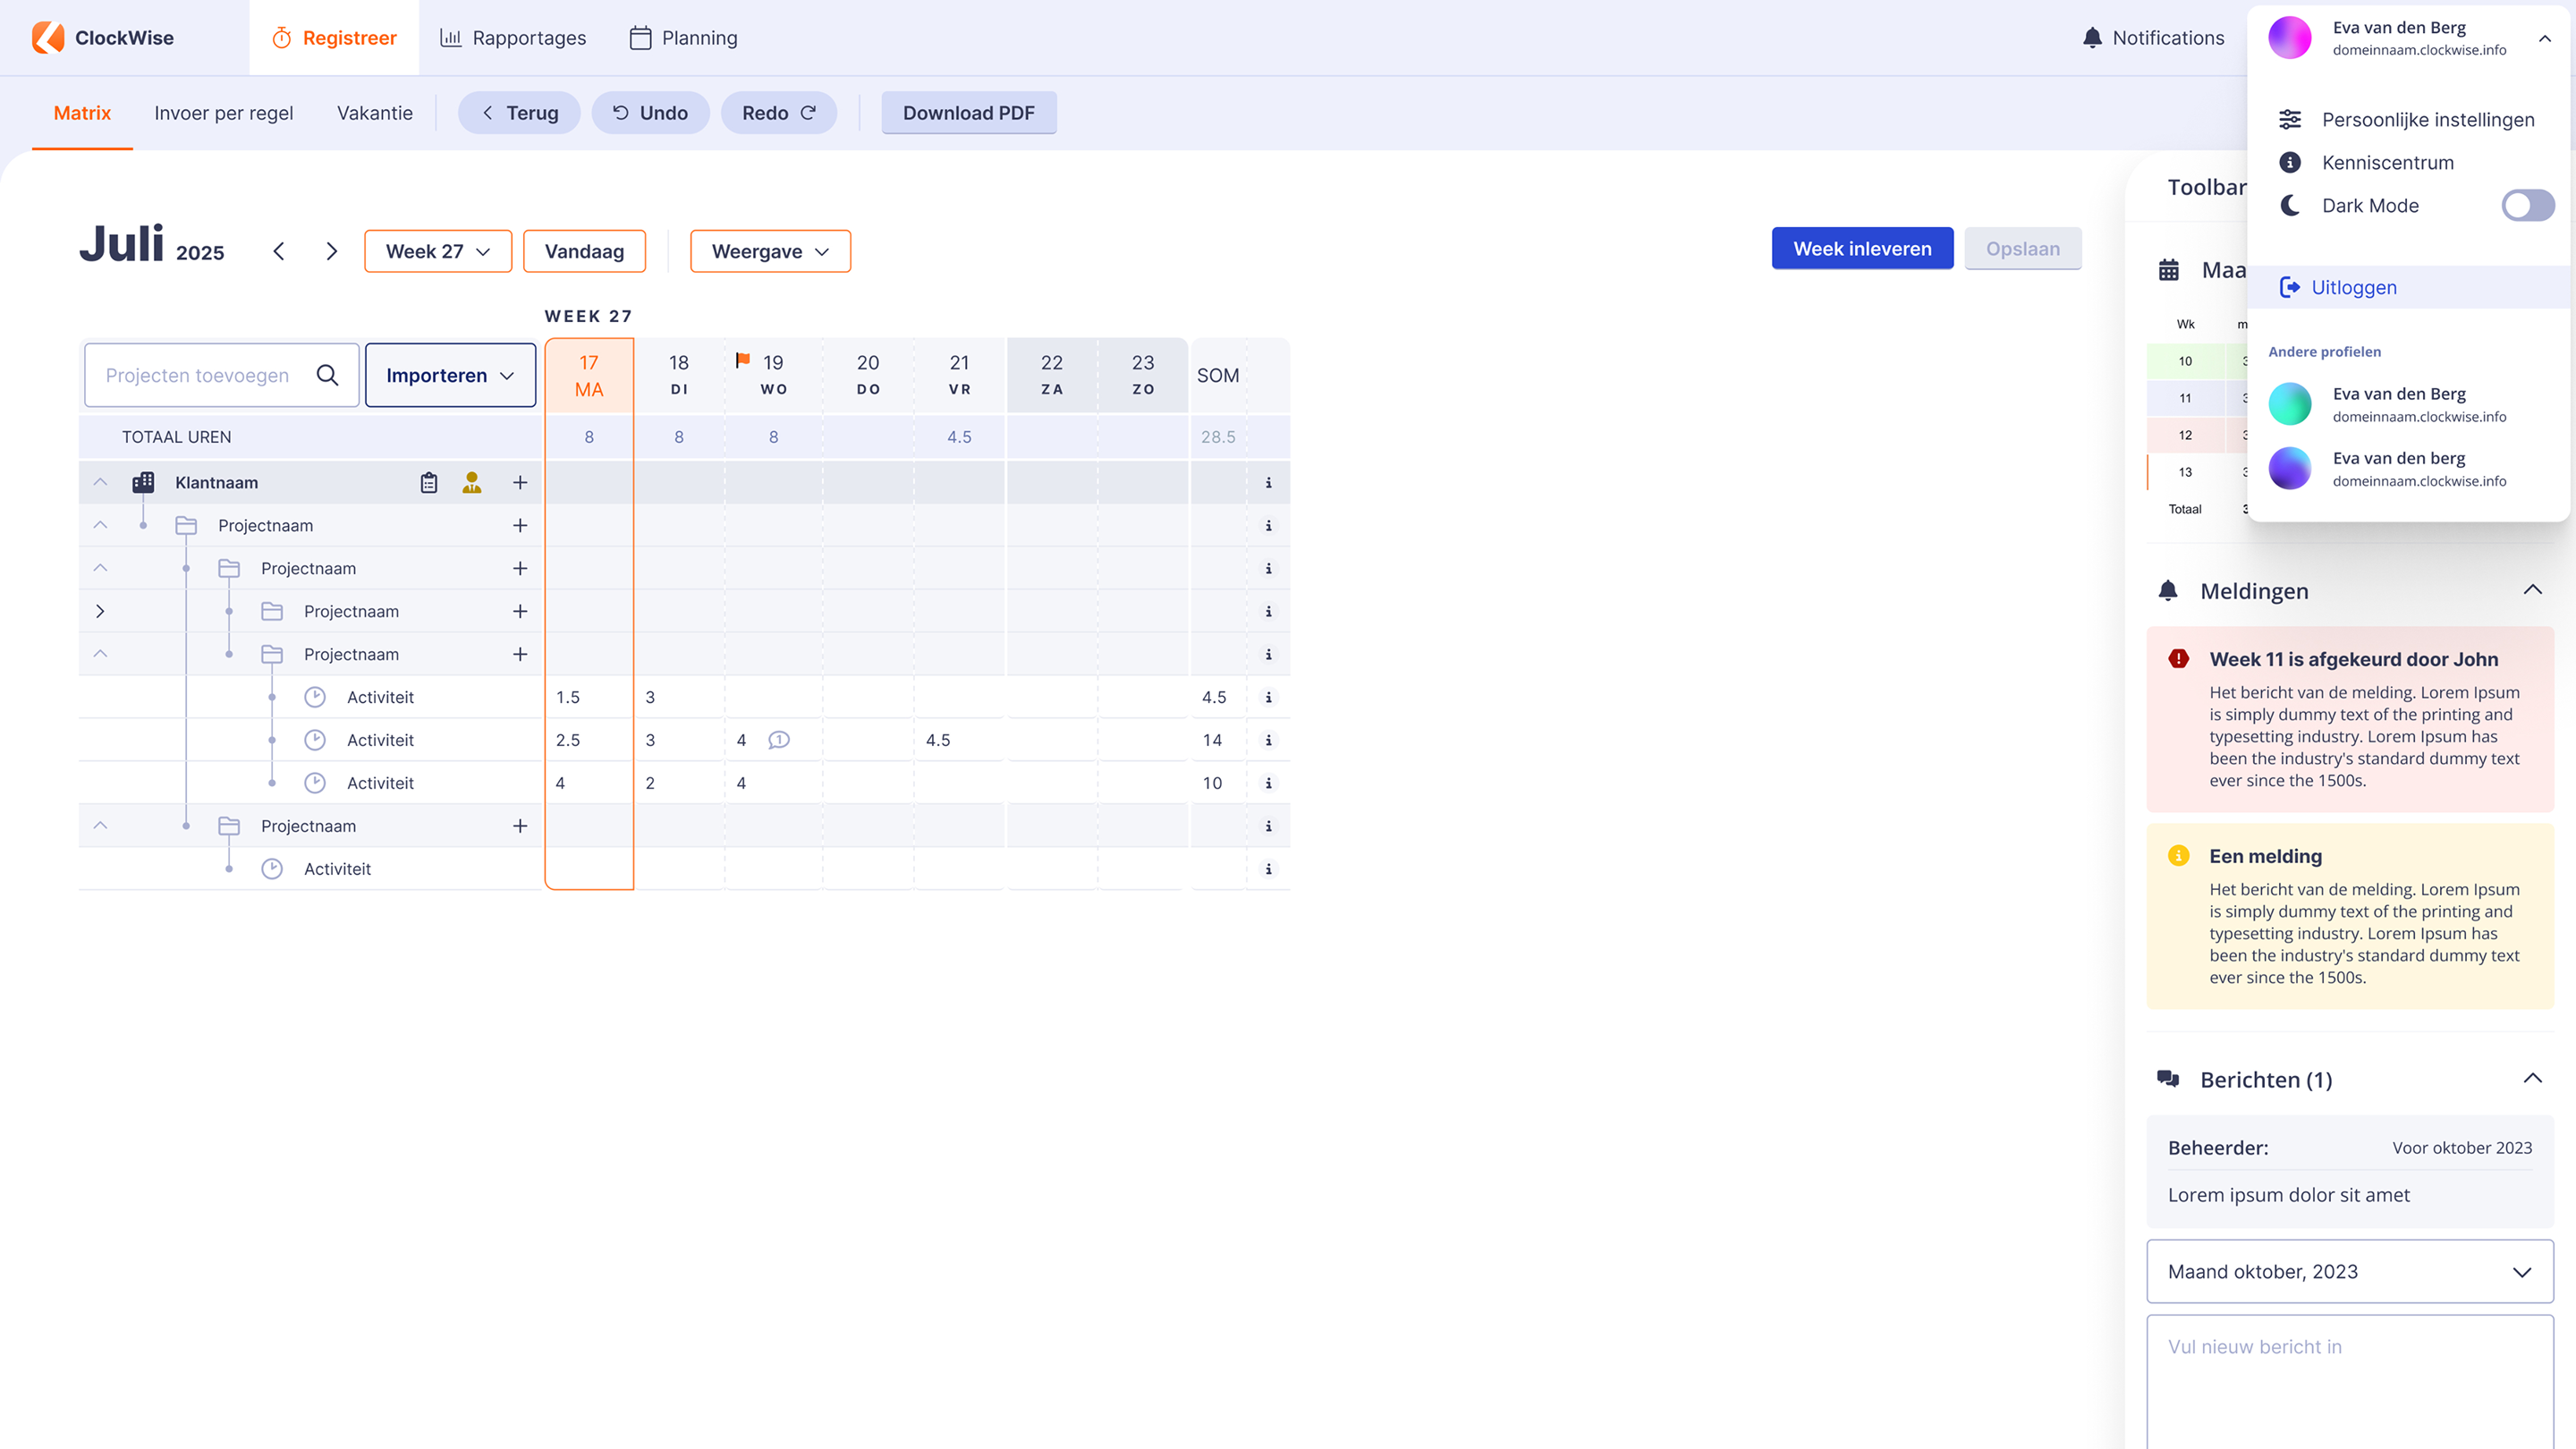Viewport: 2576px width, 1449px height.
Task: Click the clipboard icon on Klantnaam row
Action: [x=429, y=483]
